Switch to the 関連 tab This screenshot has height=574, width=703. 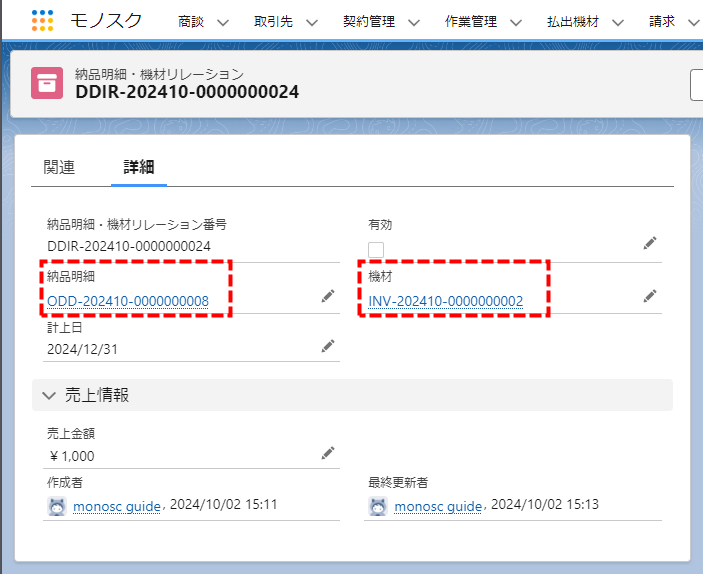coord(59,167)
